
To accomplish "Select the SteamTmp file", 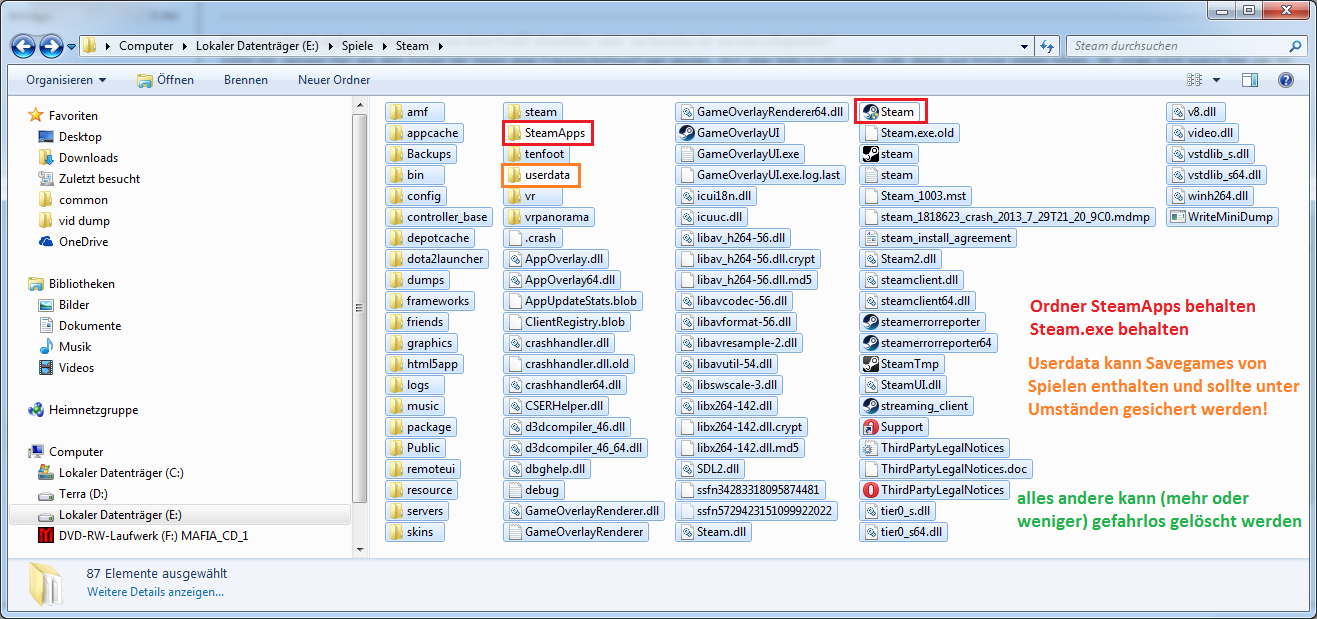I will [901, 364].
